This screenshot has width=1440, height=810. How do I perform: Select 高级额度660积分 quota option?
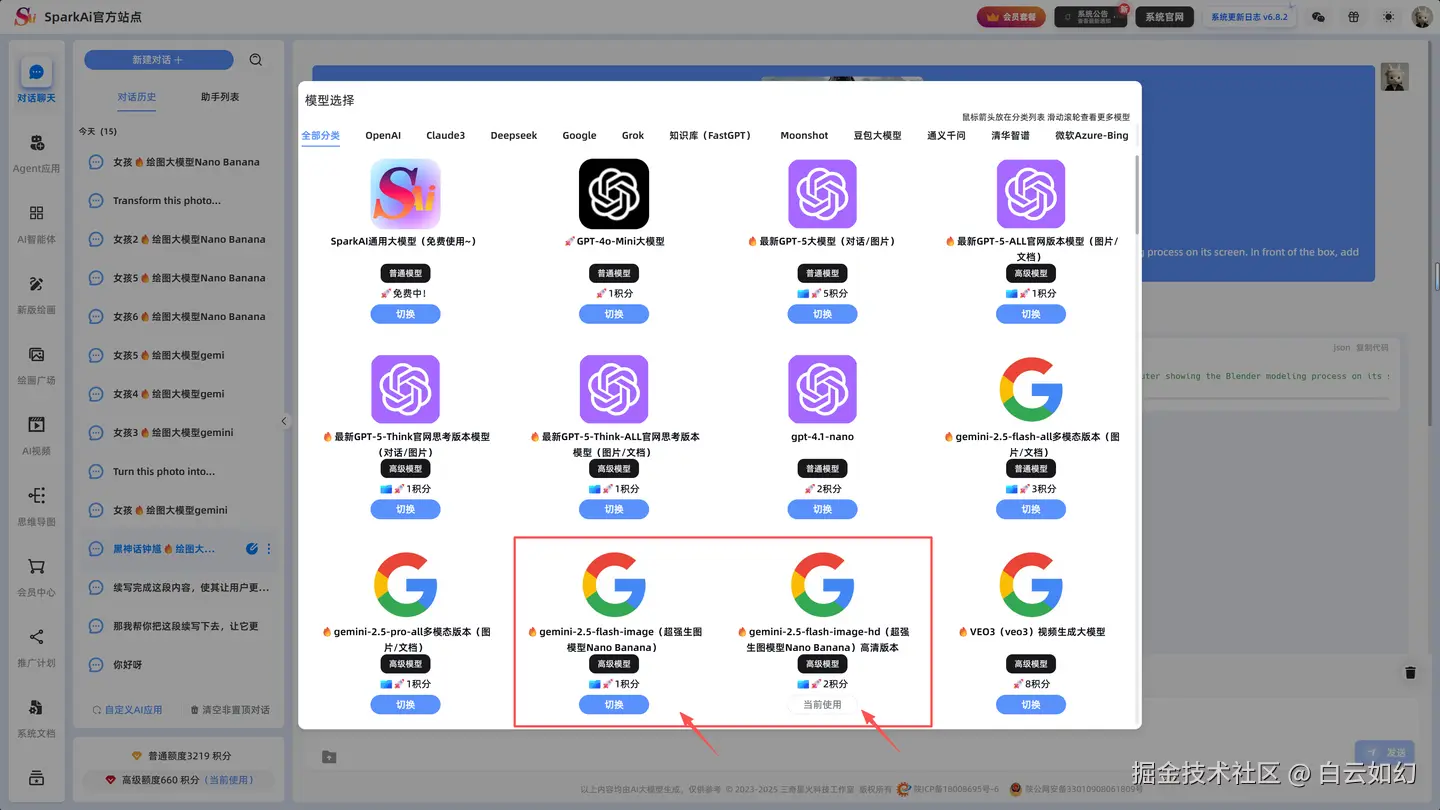click(x=180, y=780)
